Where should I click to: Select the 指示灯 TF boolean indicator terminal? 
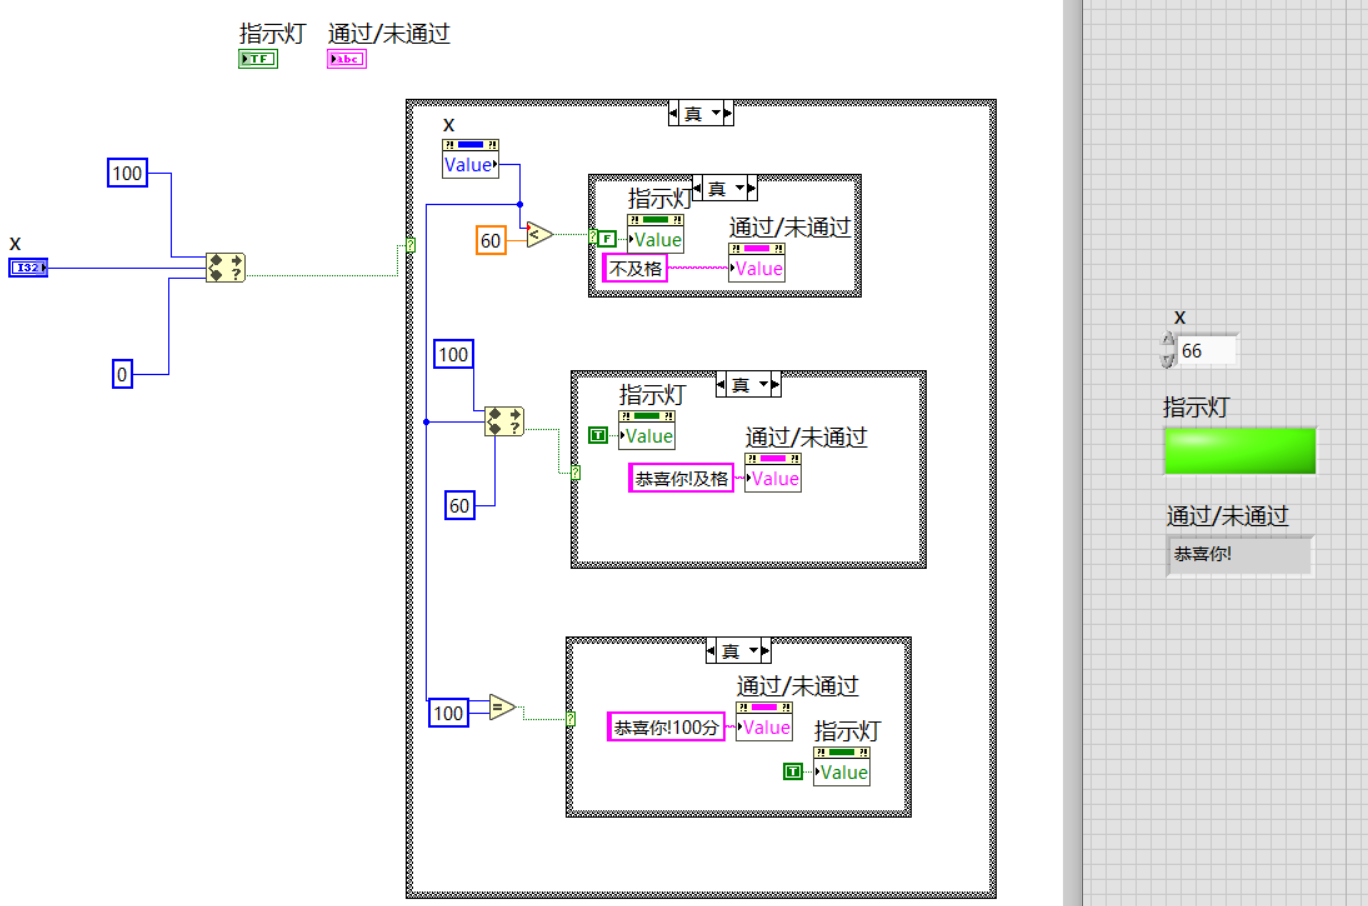[x=258, y=59]
